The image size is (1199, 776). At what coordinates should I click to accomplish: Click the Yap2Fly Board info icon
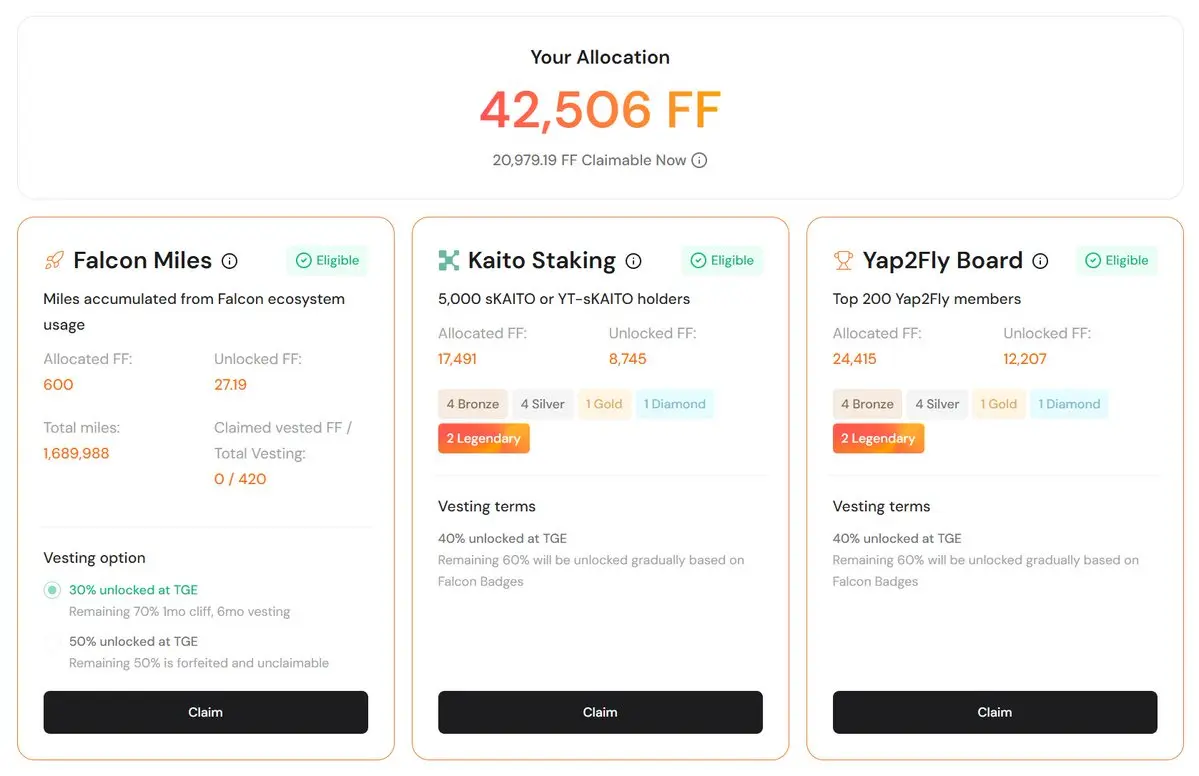click(1040, 261)
